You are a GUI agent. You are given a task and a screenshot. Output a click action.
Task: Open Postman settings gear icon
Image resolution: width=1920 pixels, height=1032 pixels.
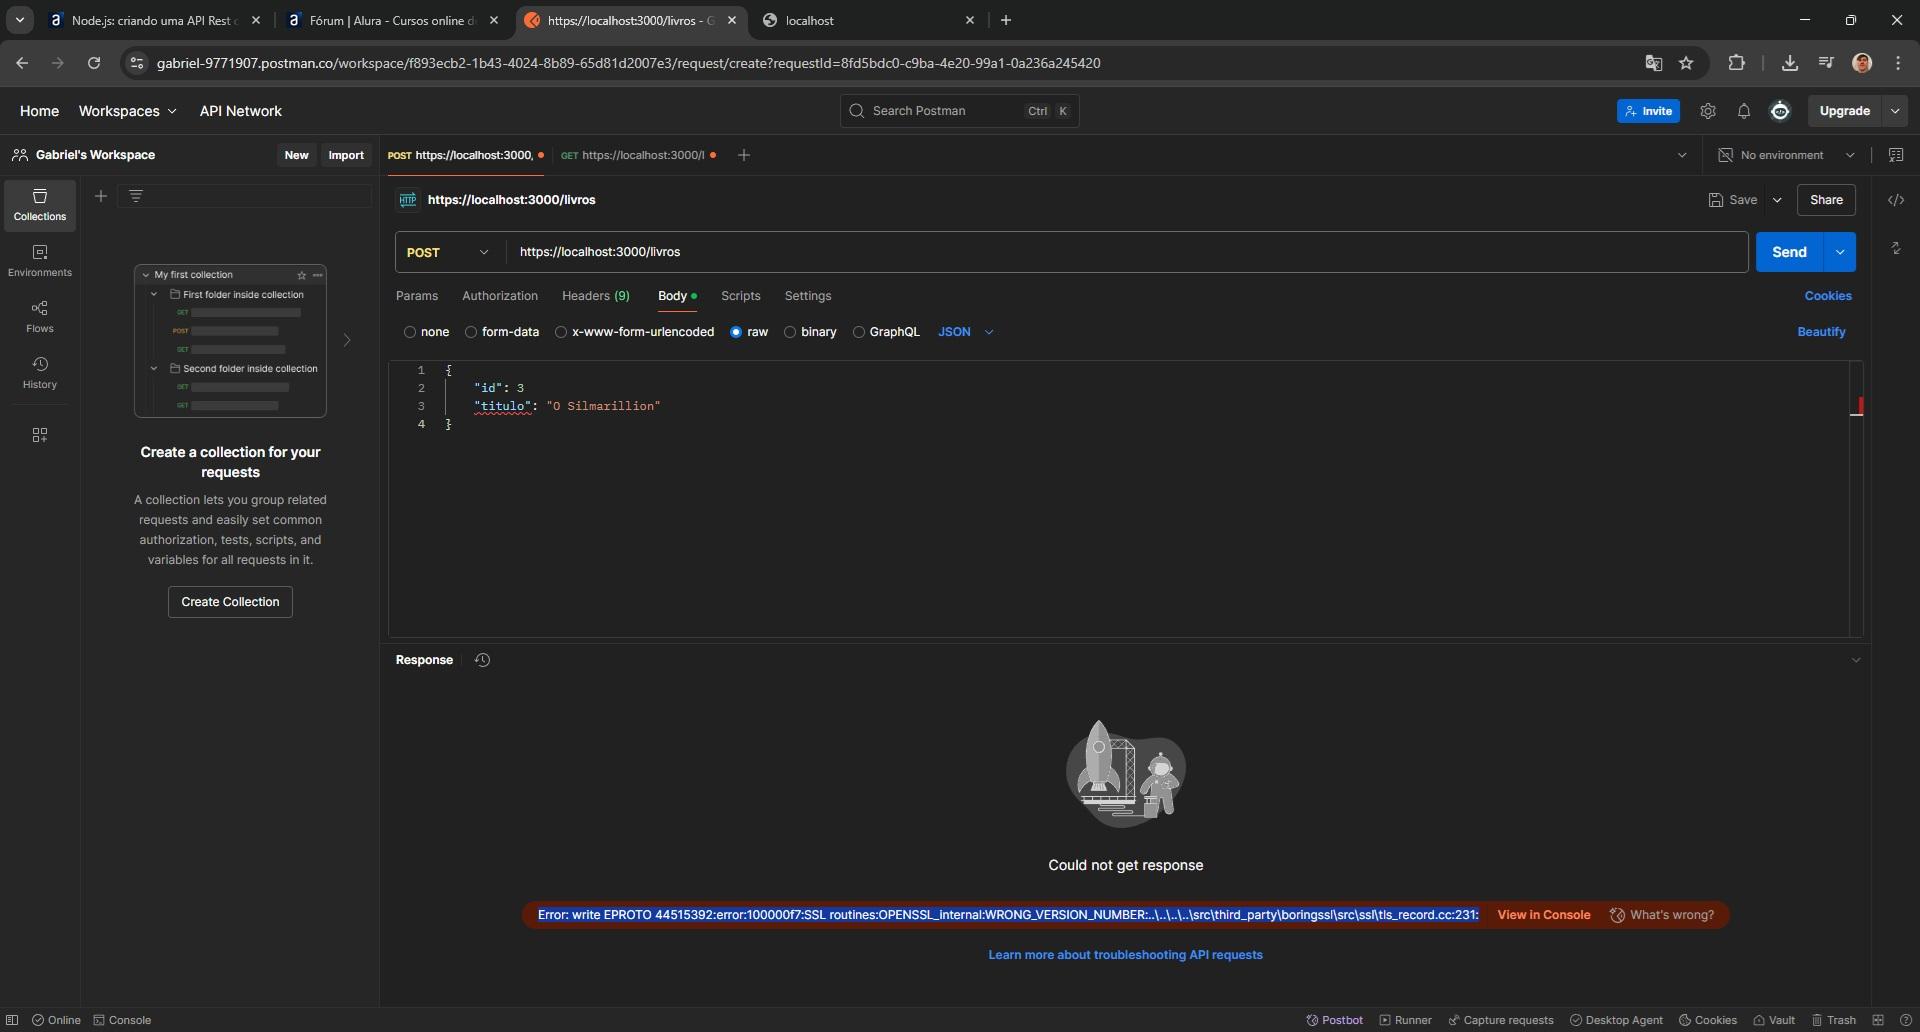(x=1708, y=111)
